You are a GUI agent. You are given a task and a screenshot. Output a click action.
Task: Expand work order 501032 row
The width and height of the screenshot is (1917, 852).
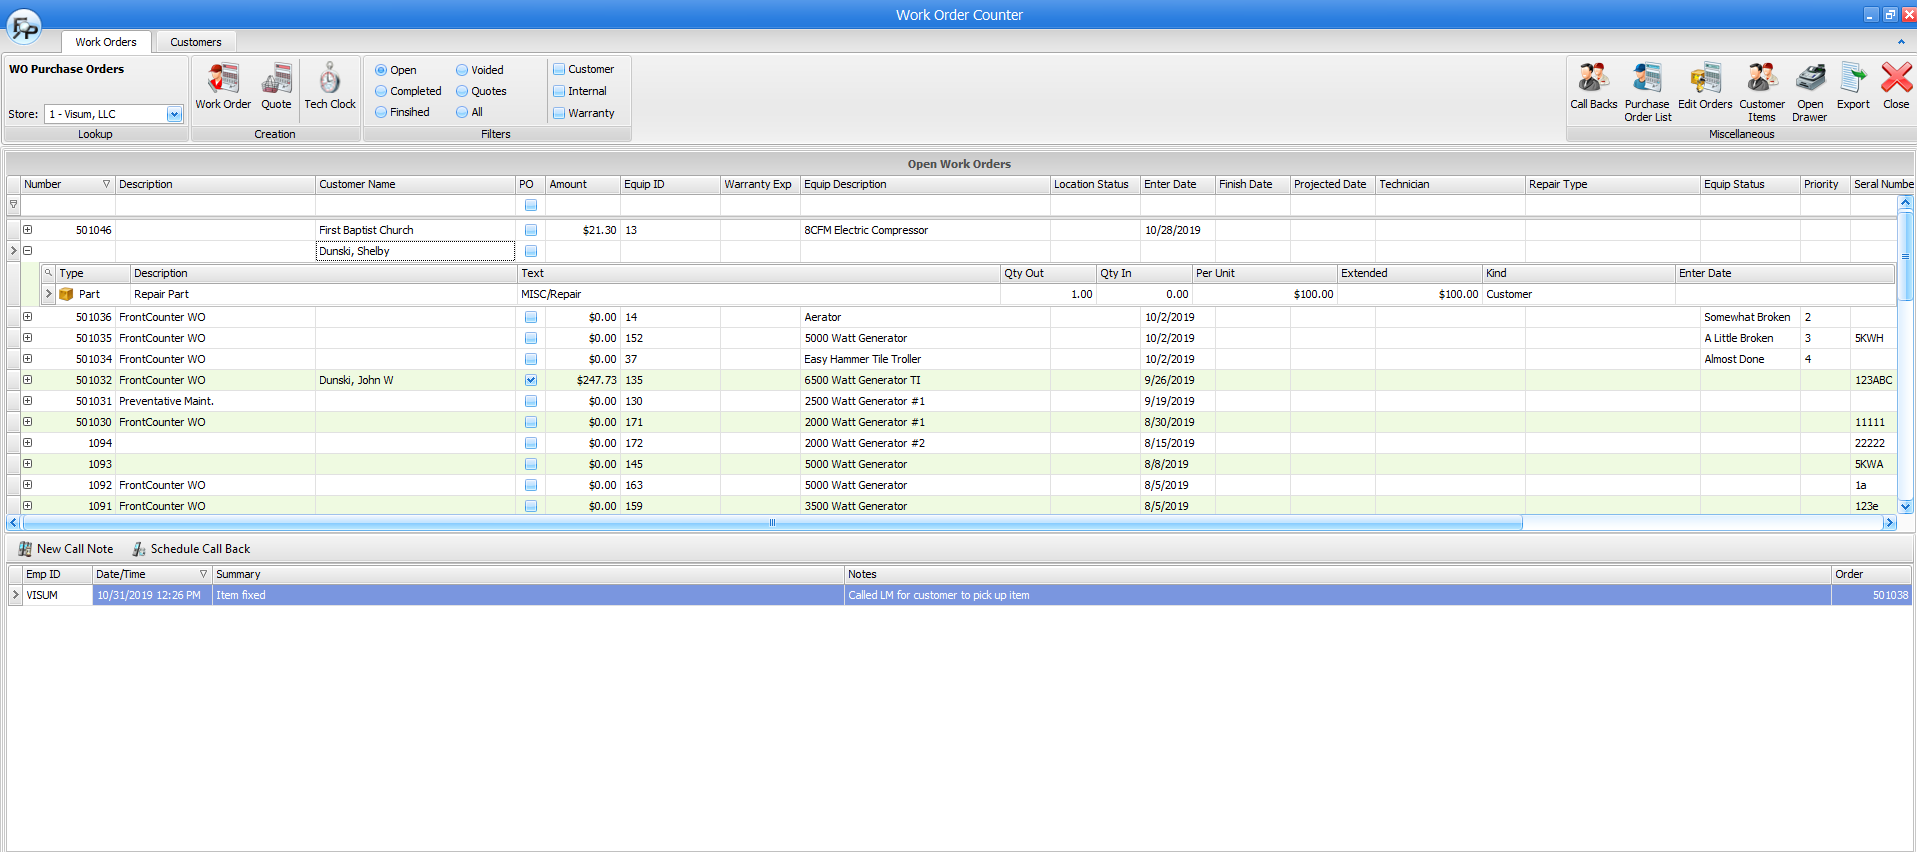(x=28, y=380)
